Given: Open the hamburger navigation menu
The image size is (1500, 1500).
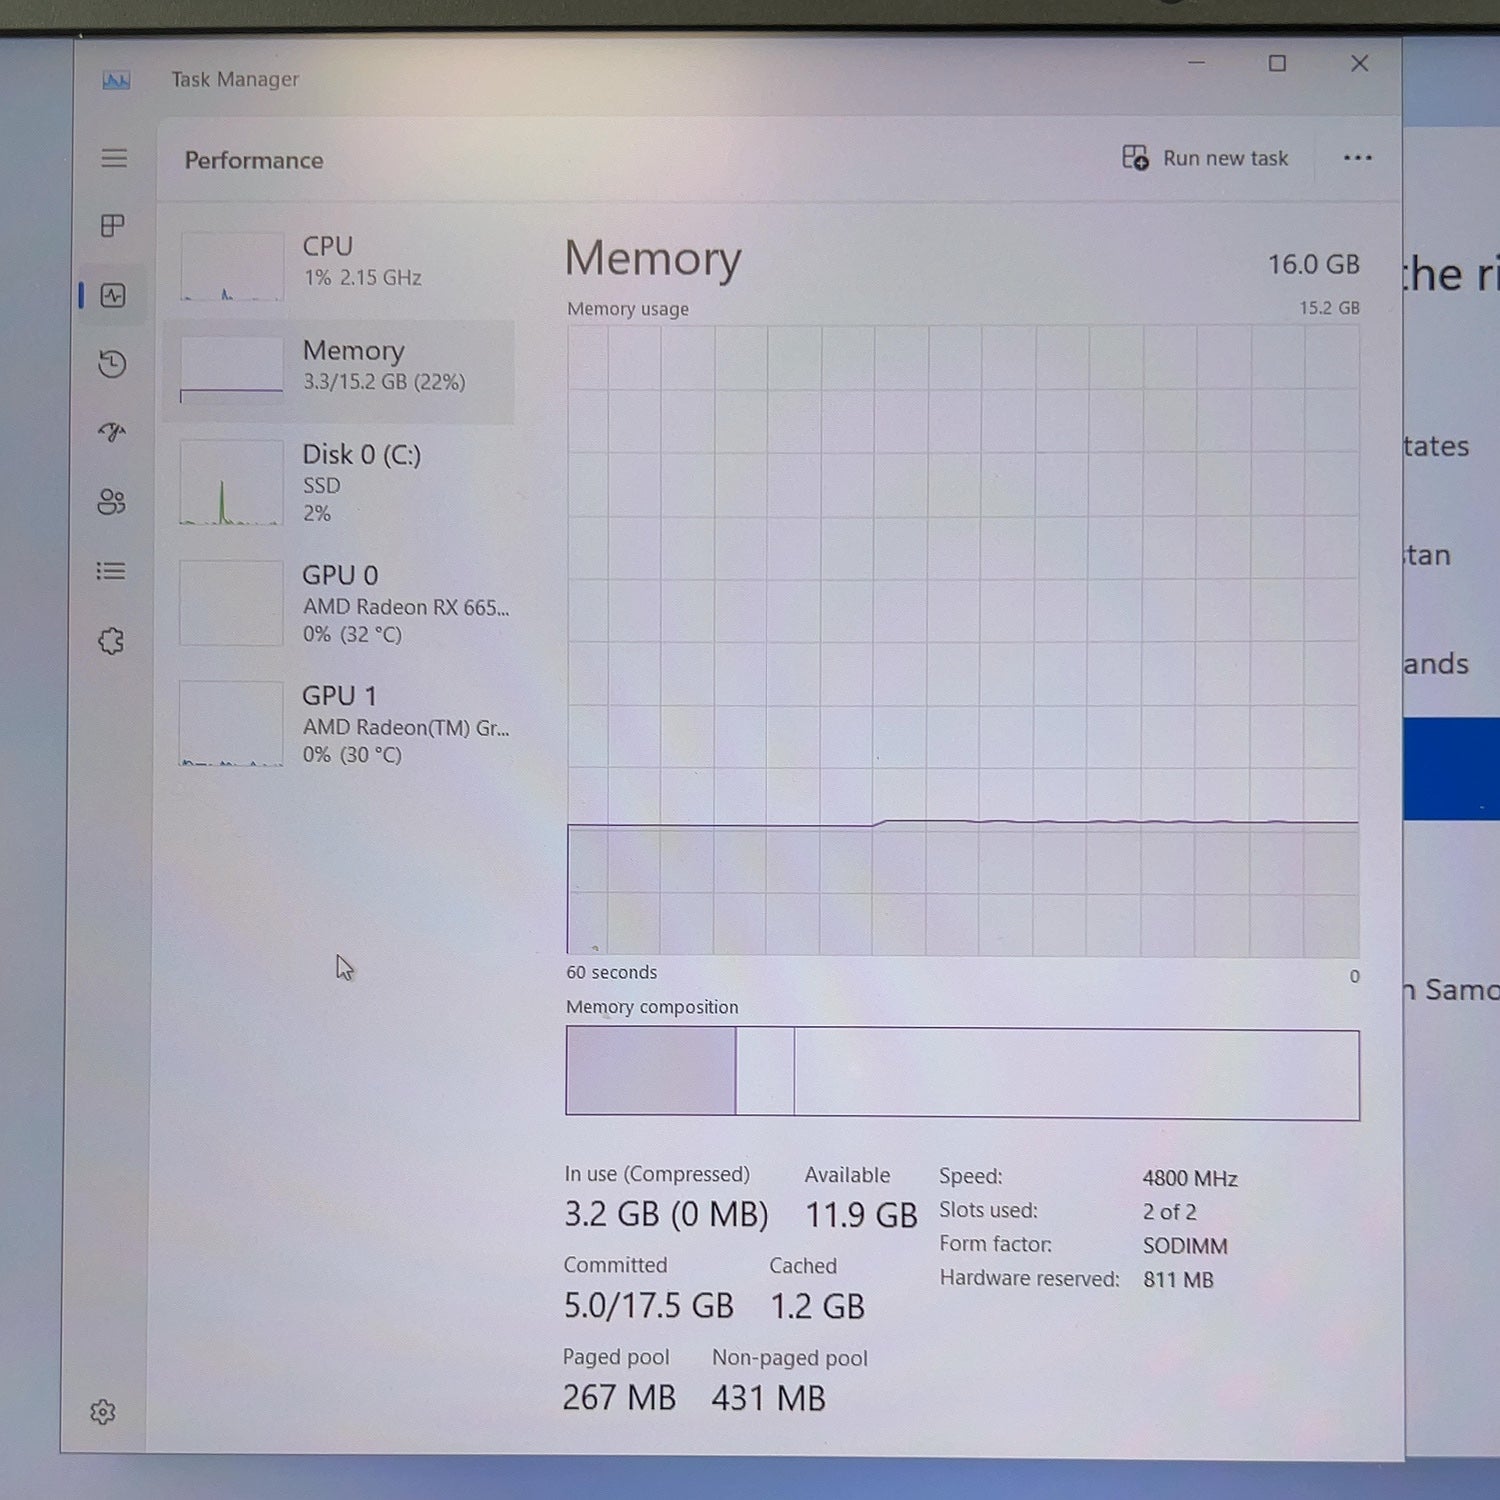Looking at the screenshot, I should [x=114, y=158].
